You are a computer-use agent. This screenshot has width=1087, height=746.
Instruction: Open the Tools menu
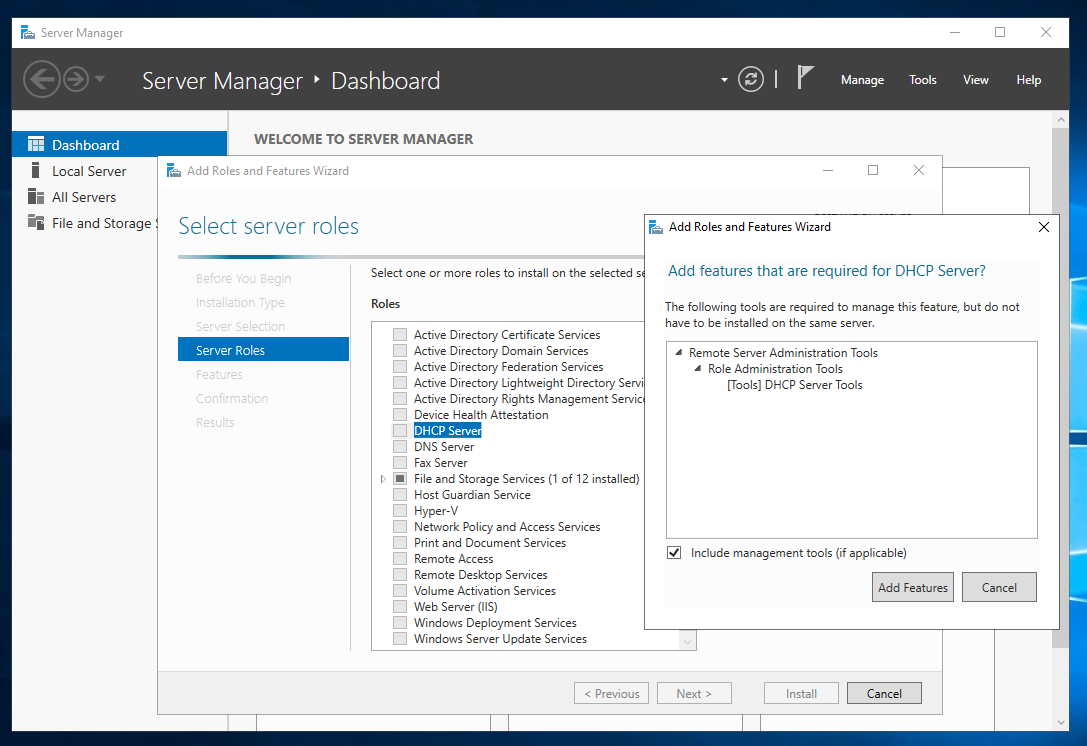[922, 80]
